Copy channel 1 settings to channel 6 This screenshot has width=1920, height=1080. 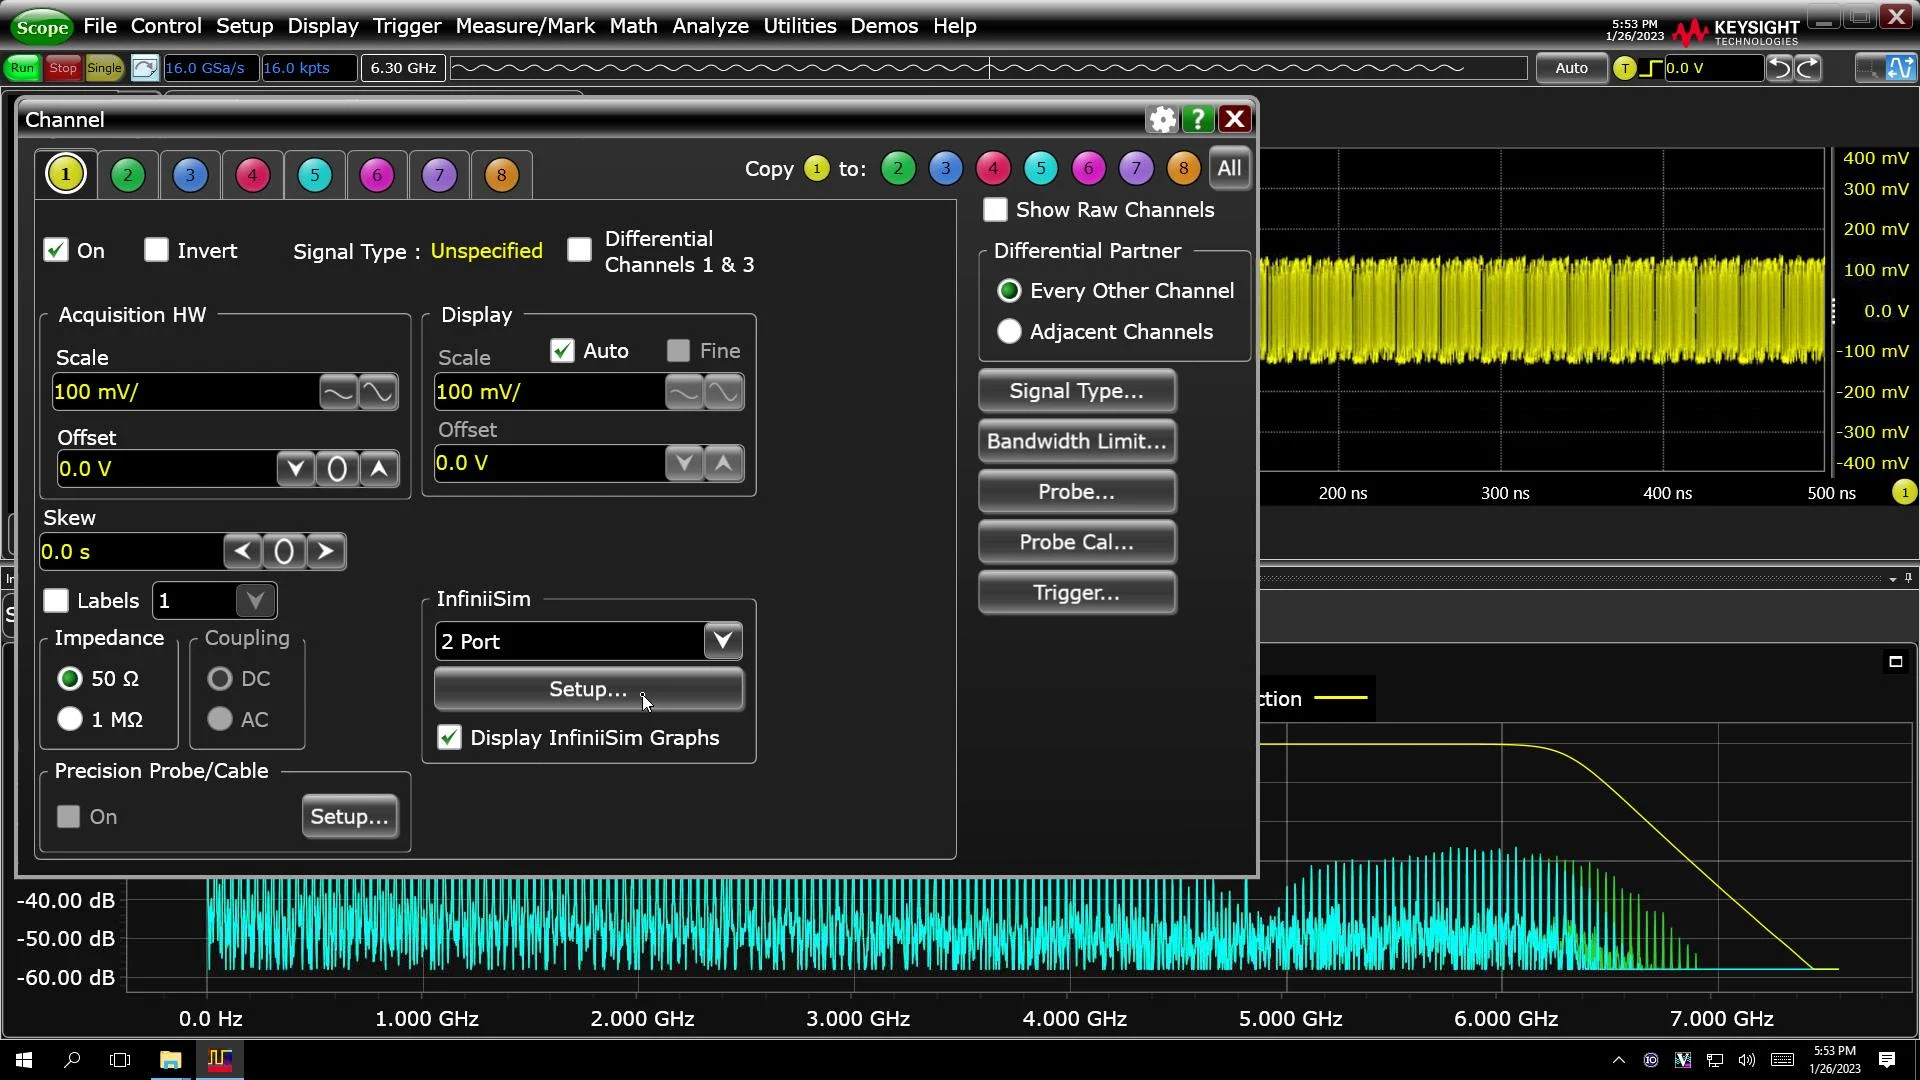(x=1088, y=169)
